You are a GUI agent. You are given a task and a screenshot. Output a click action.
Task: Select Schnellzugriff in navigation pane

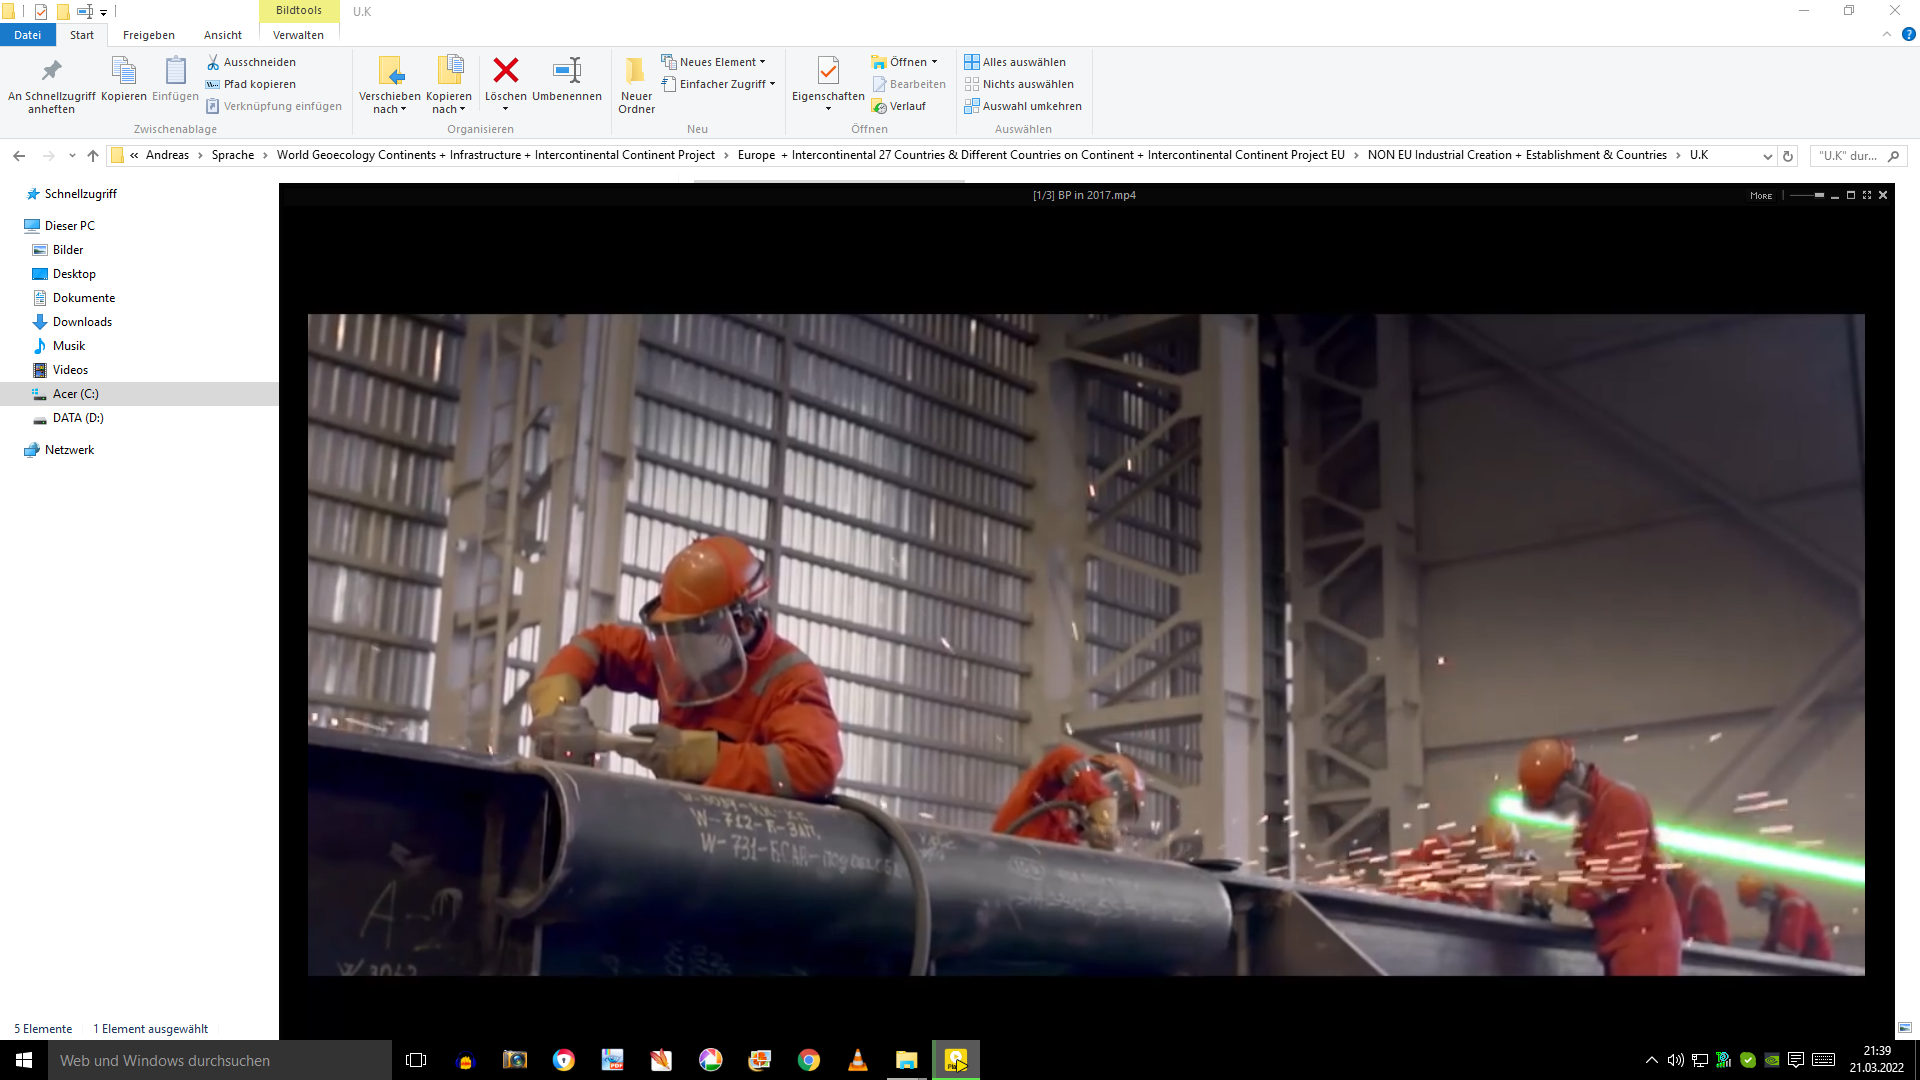(x=80, y=194)
